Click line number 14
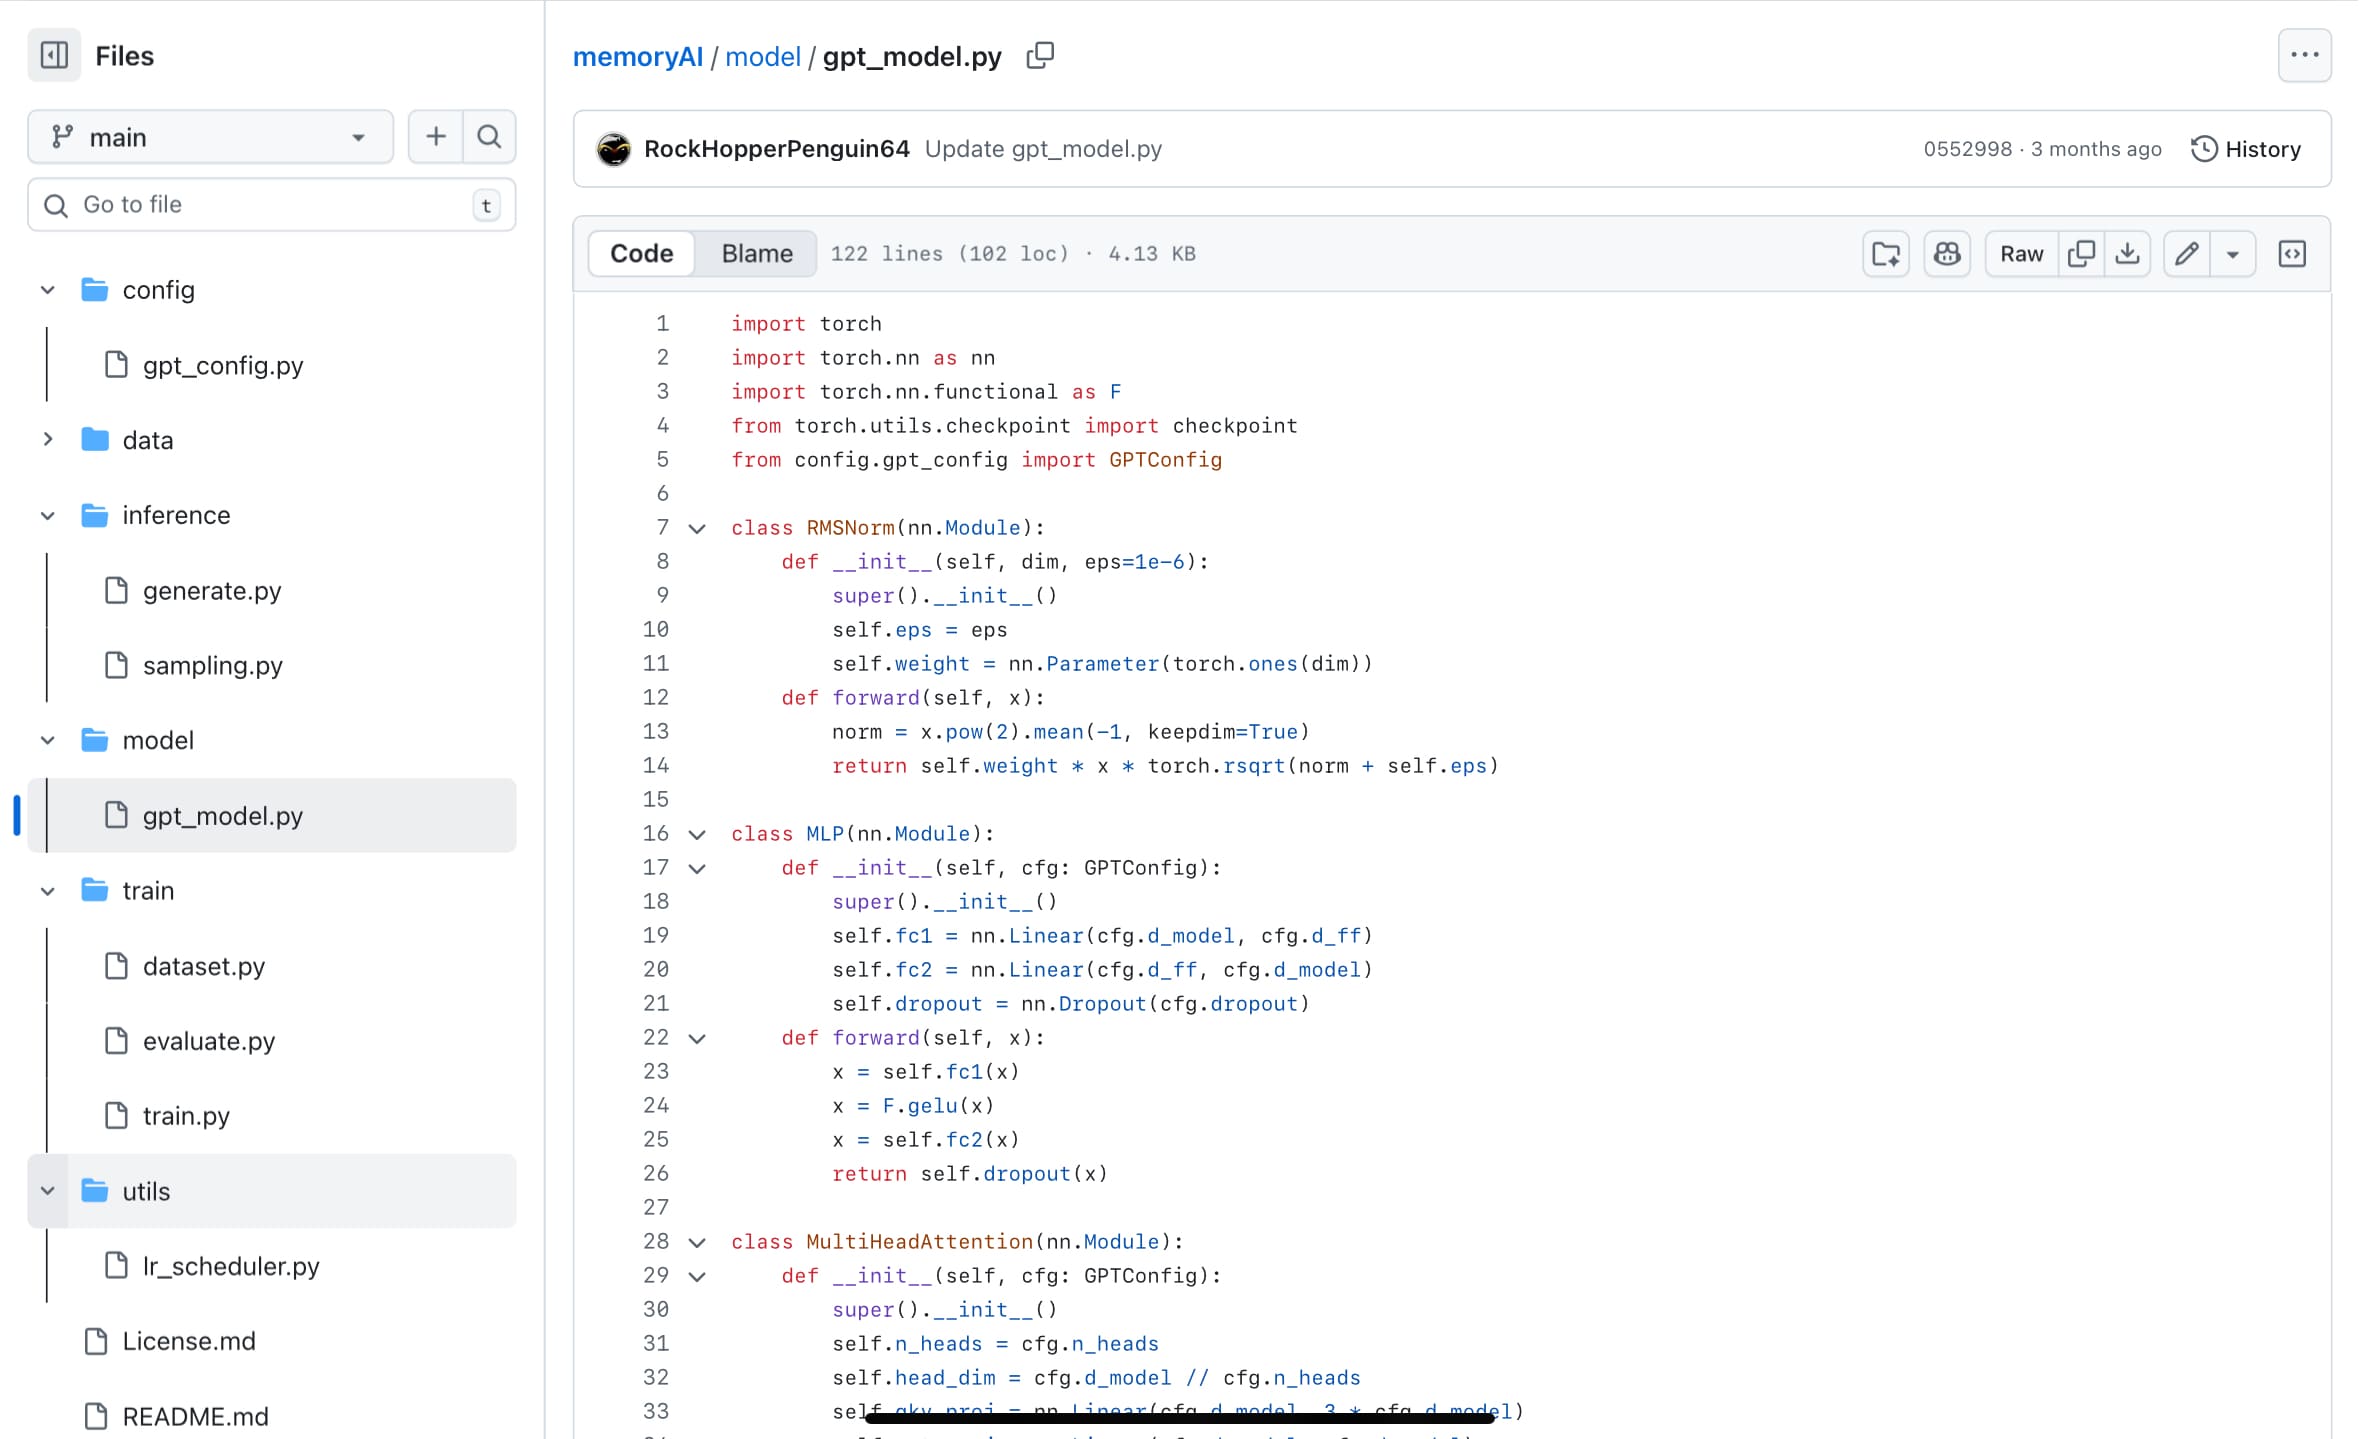This screenshot has height=1439, width=2360. click(656, 766)
